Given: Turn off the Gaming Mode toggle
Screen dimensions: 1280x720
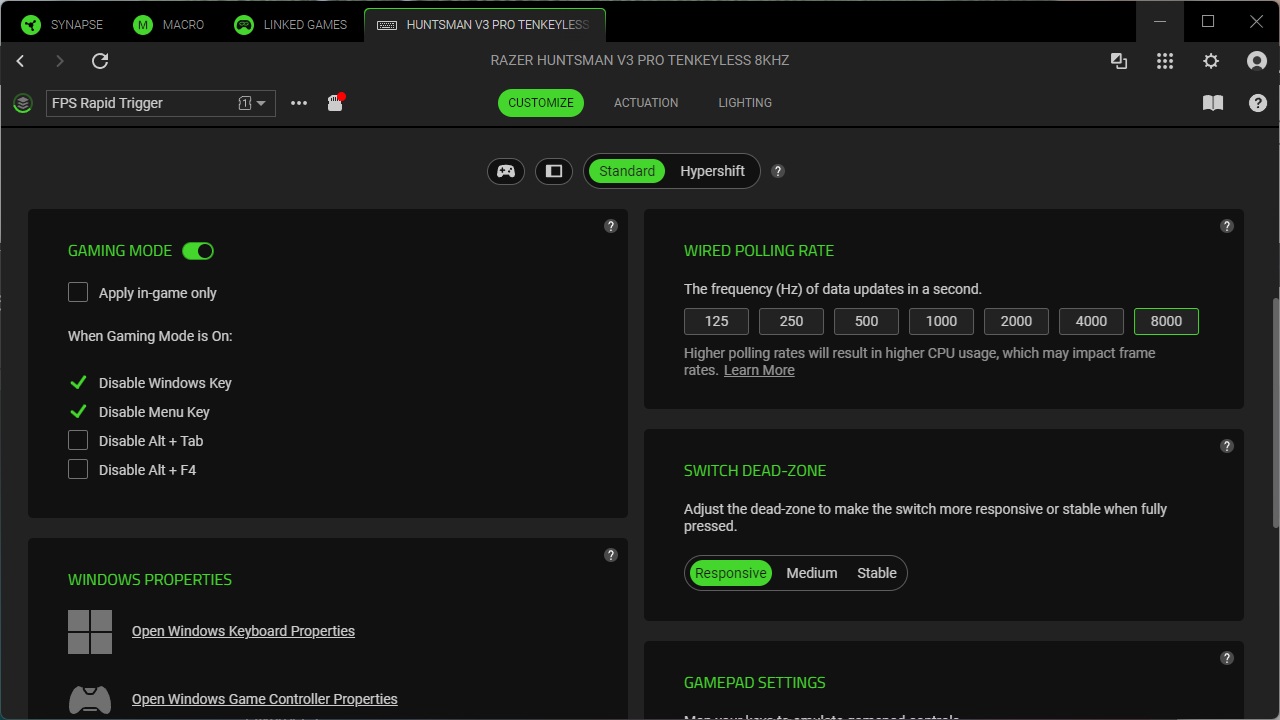Looking at the screenshot, I should click(x=197, y=250).
